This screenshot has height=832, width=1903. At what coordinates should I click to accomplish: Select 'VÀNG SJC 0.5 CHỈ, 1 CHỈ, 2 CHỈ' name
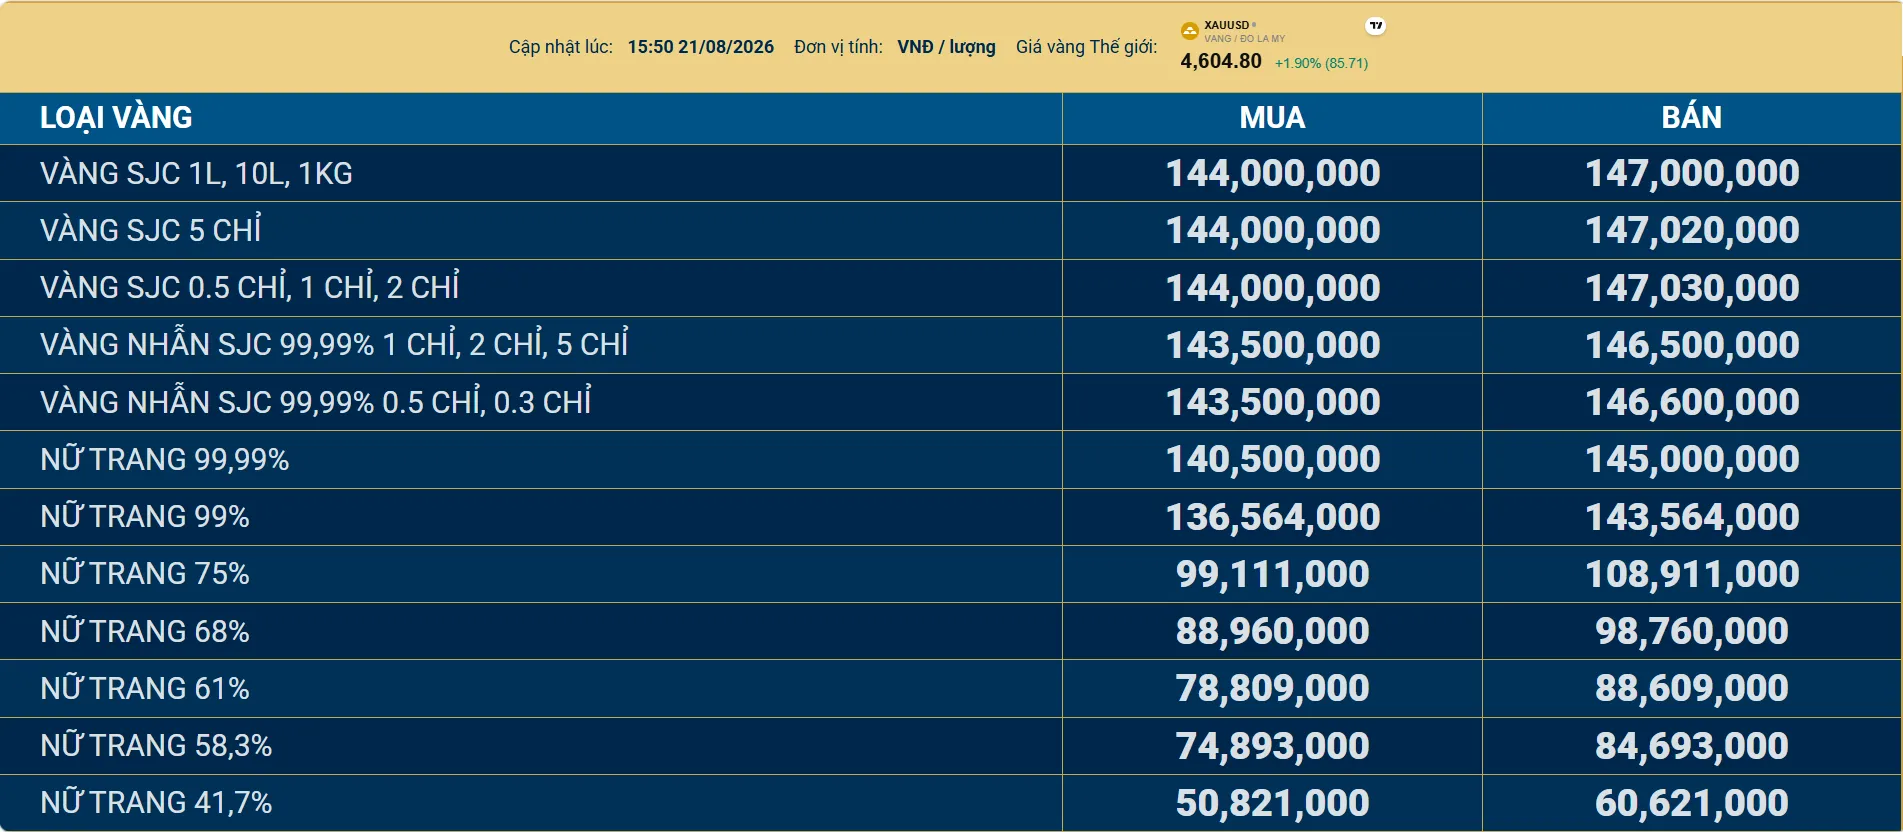(250, 287)
